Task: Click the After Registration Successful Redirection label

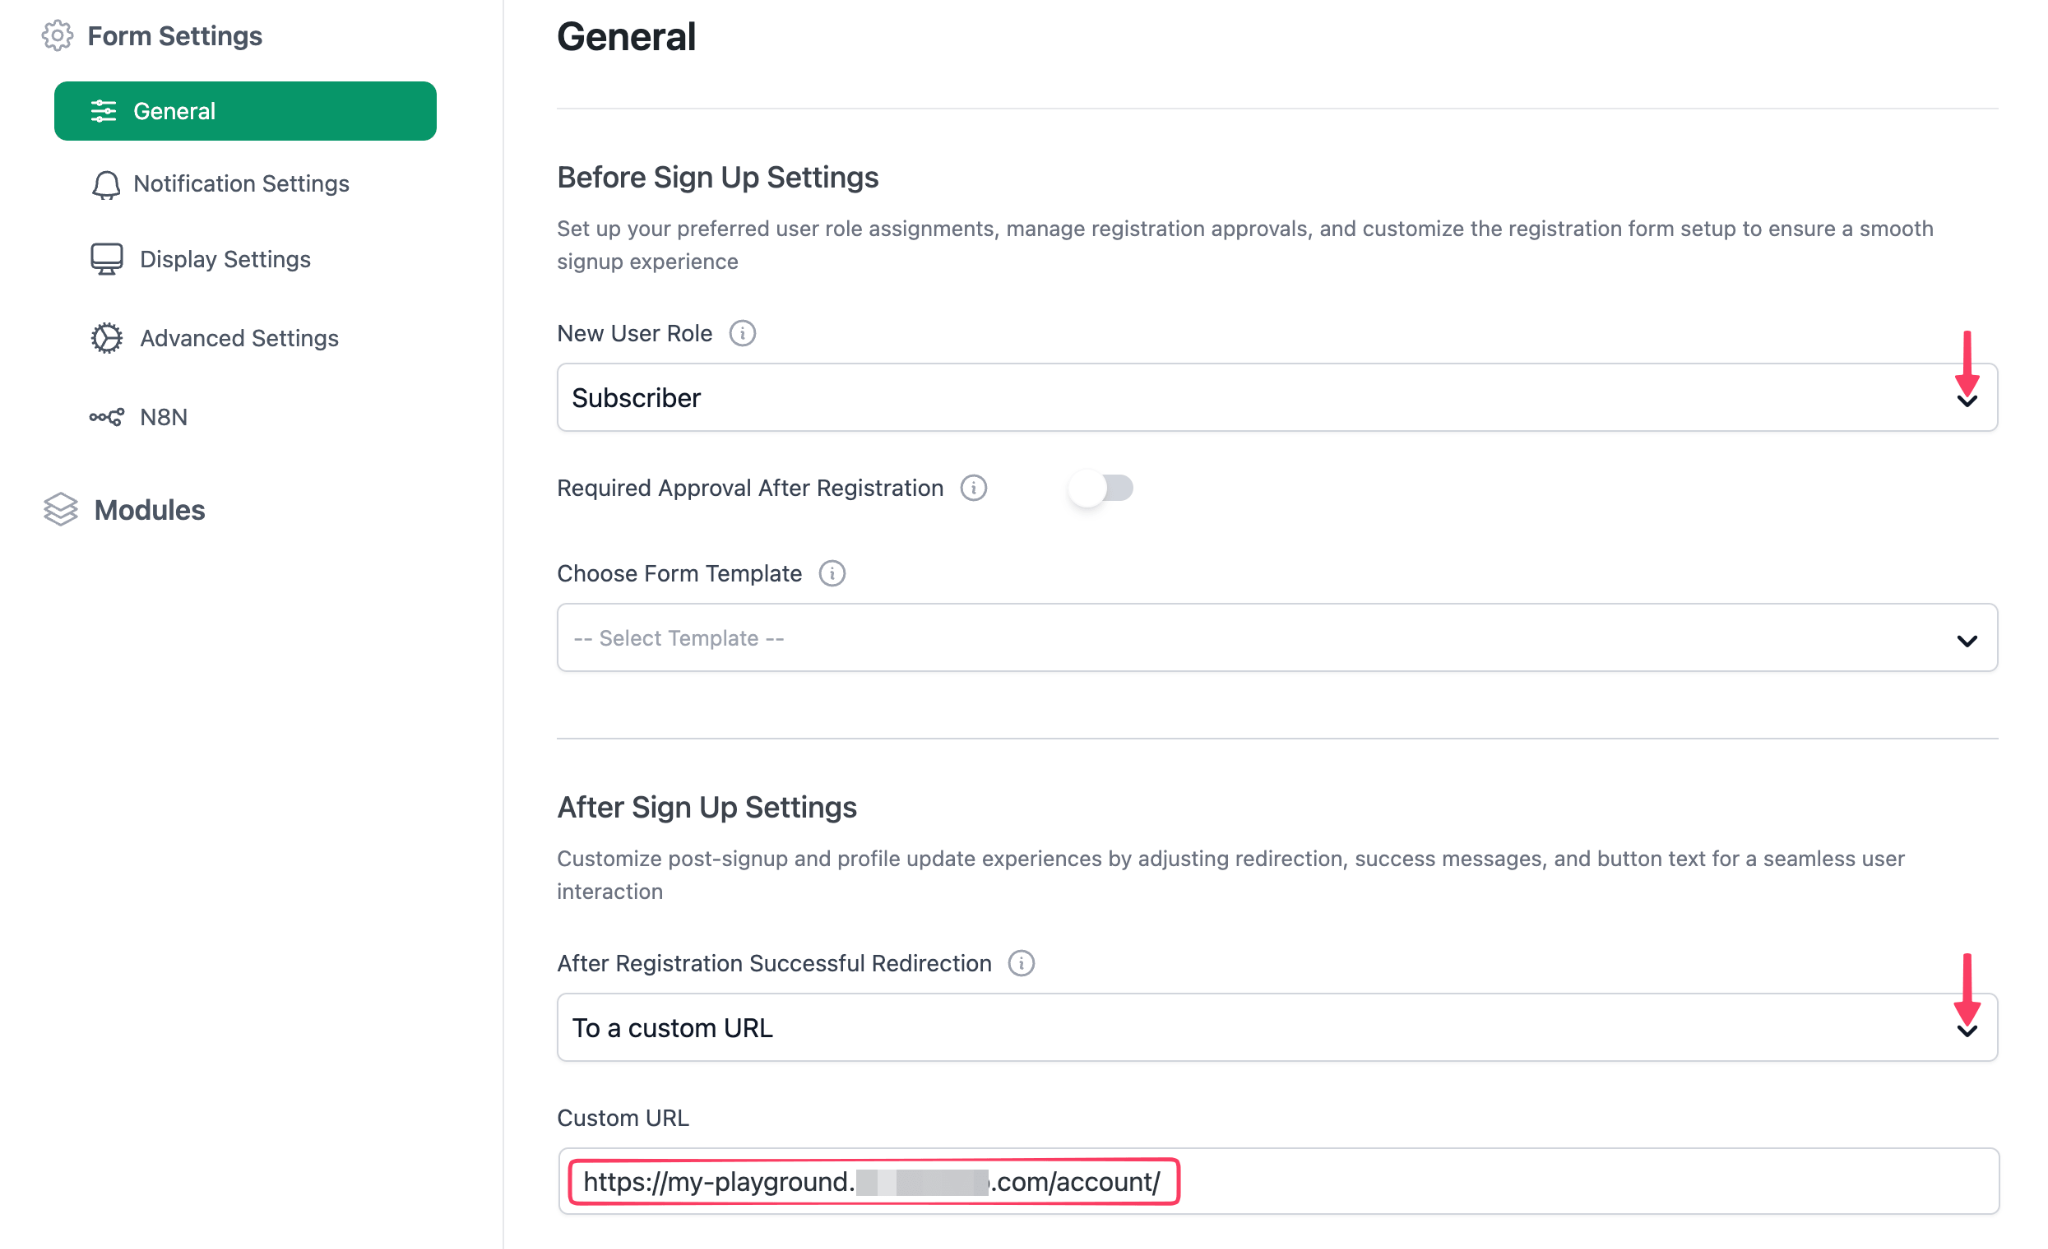Action: [774, 963]
